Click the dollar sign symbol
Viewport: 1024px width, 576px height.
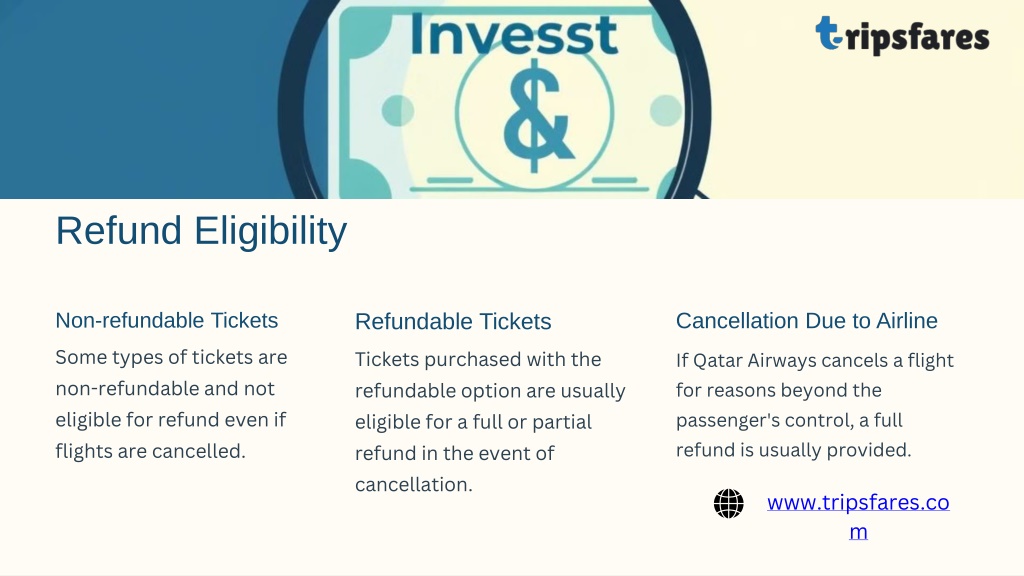(537, 115)
